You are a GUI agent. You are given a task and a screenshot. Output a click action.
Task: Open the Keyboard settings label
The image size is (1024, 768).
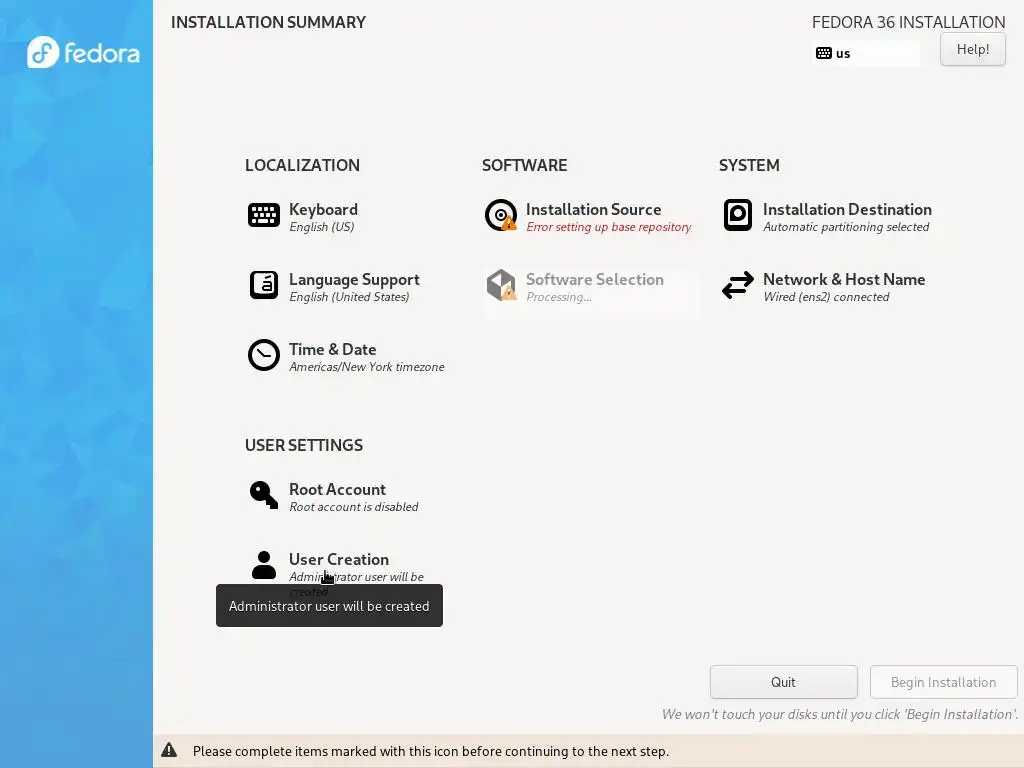323,209
